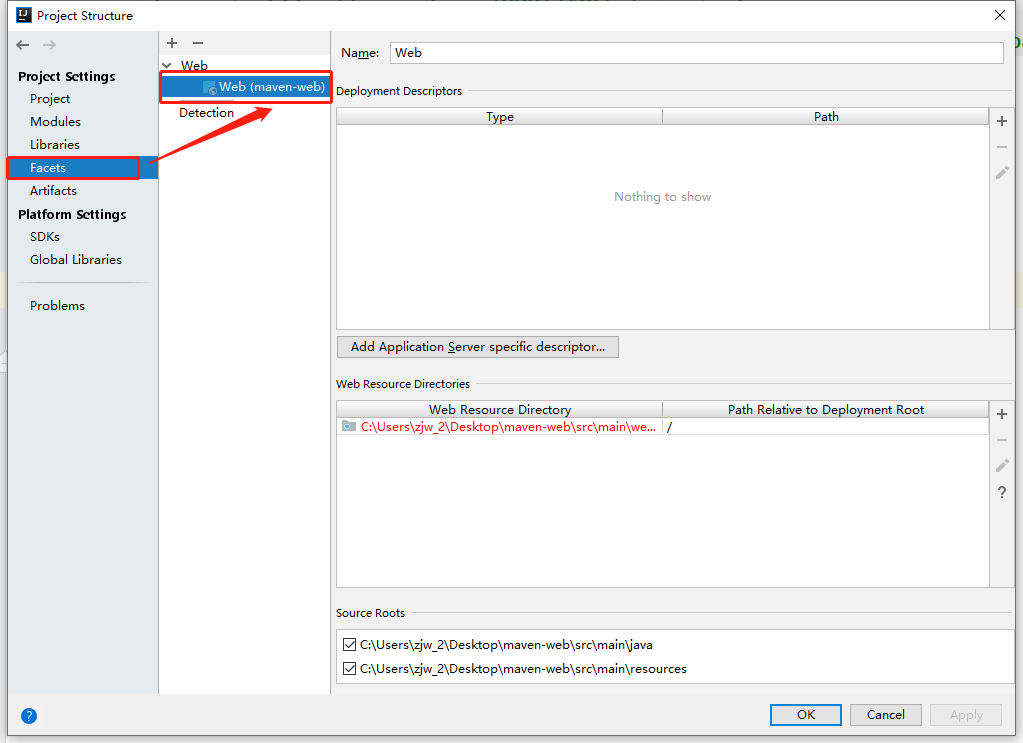The image size is (1023, 743).
Task: Click the back navigation arrow
Action: tap(23, 45)
